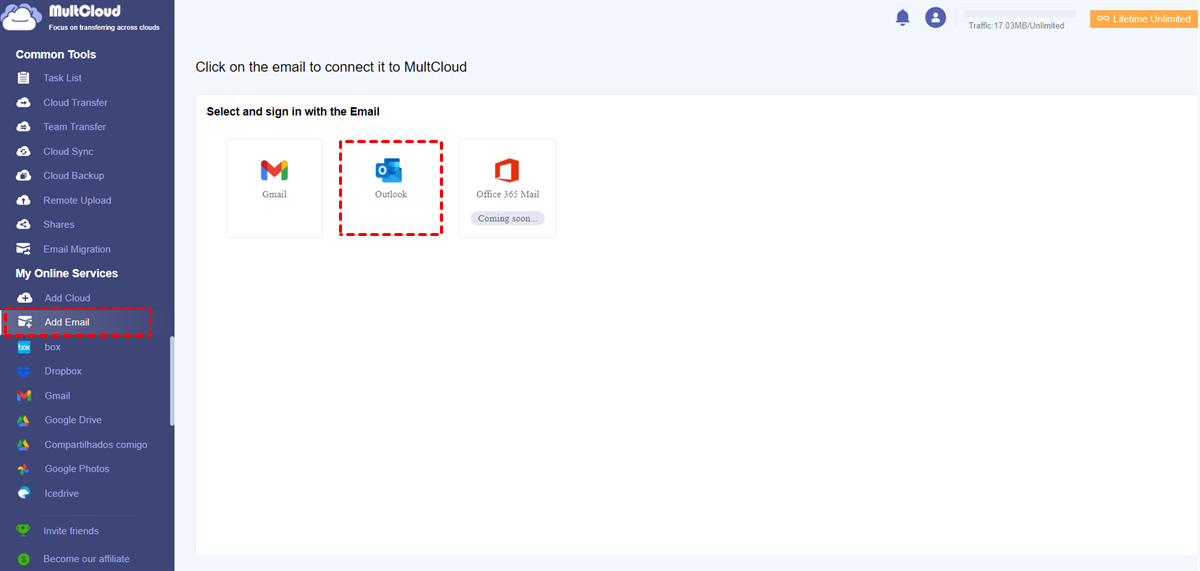Click the Shares icon

coord(23,225)
